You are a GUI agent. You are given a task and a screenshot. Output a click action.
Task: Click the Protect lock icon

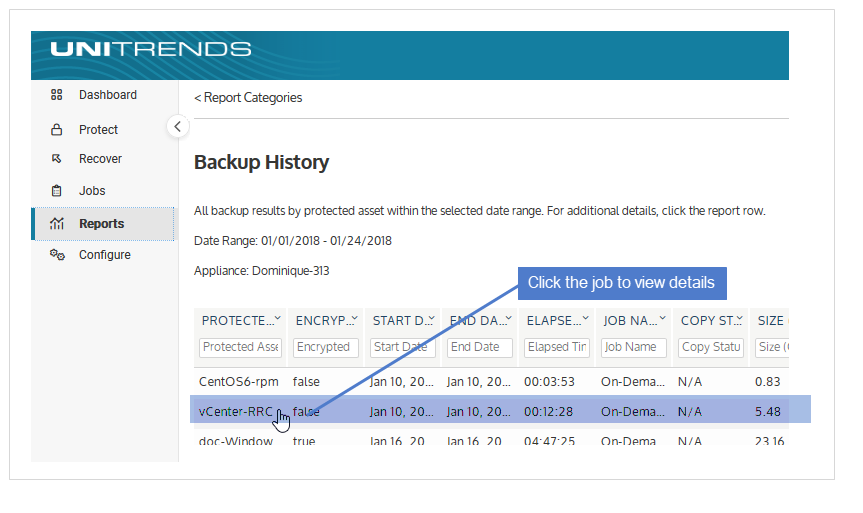click(x=56, y=130)
